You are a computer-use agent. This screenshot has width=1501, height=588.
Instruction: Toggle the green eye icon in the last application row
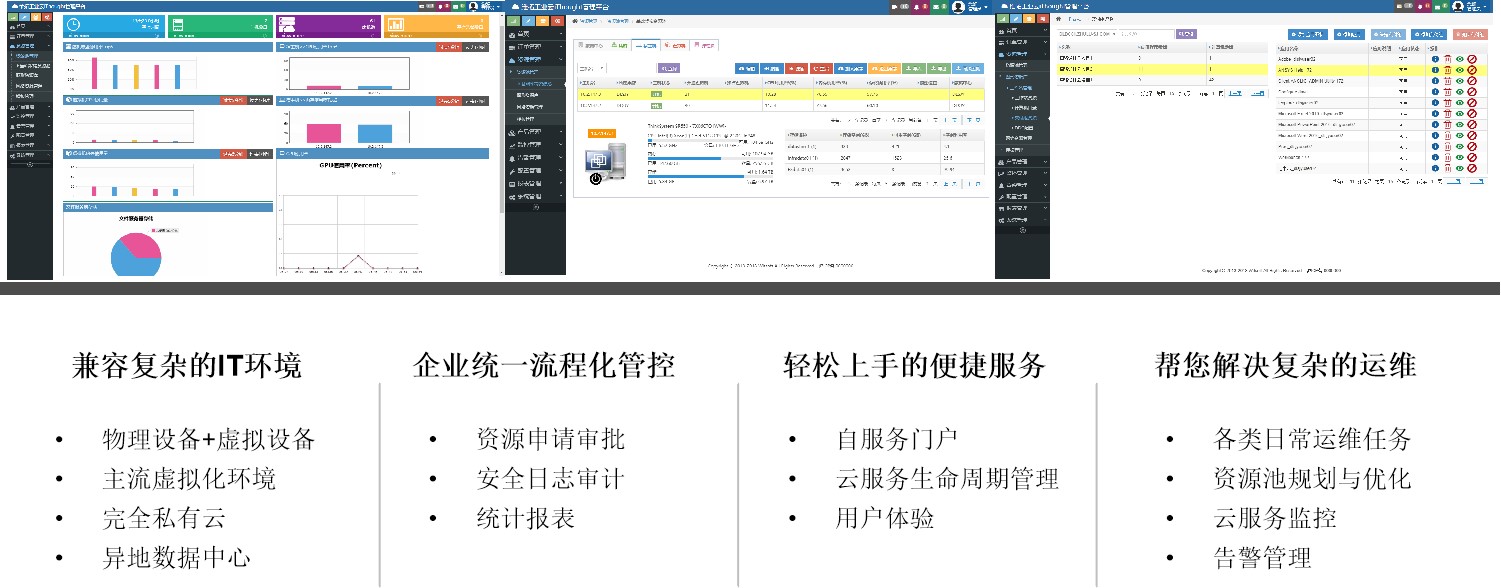(x=1459, y=167)
